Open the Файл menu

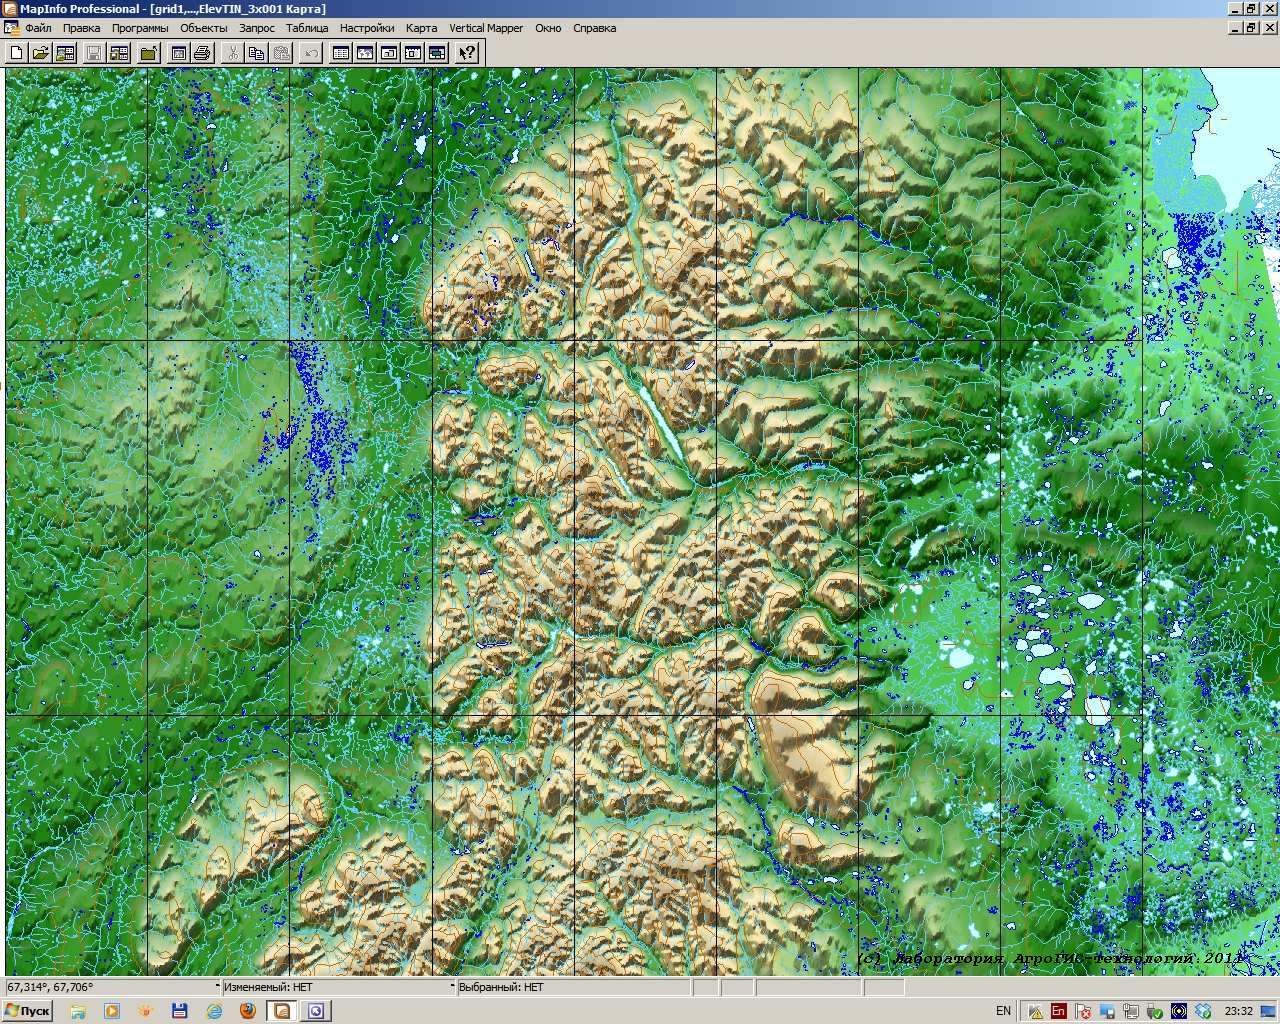tap(39, 28)
